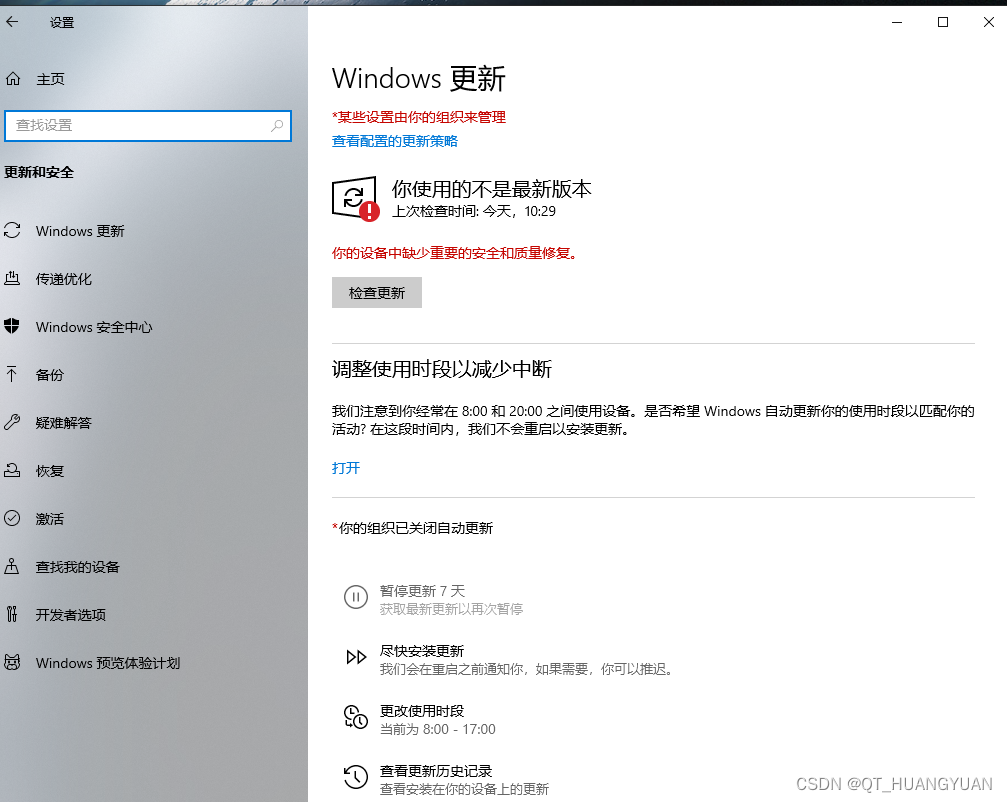Select 疑难解答 in the sidebar
Screen dimensions: 1007x802
point(64,423)
